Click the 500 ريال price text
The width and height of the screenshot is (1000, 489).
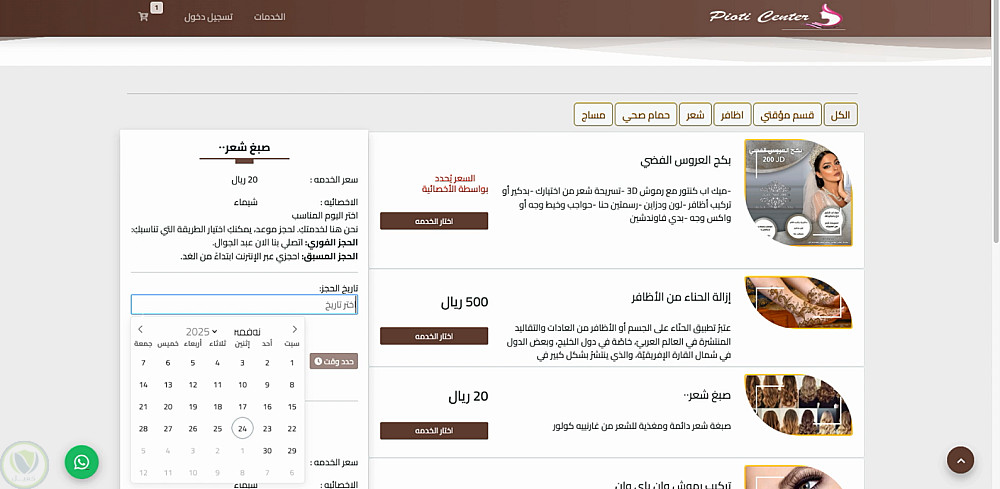click(464, 302)
